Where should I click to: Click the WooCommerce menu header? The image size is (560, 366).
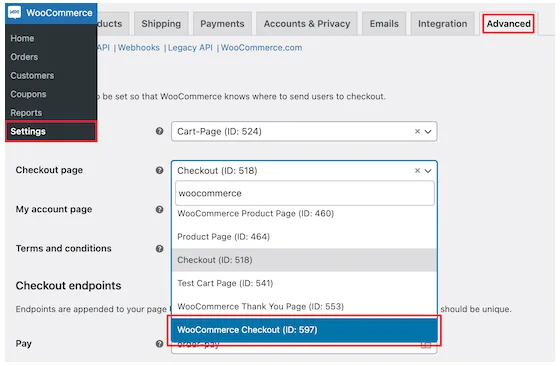51,13
